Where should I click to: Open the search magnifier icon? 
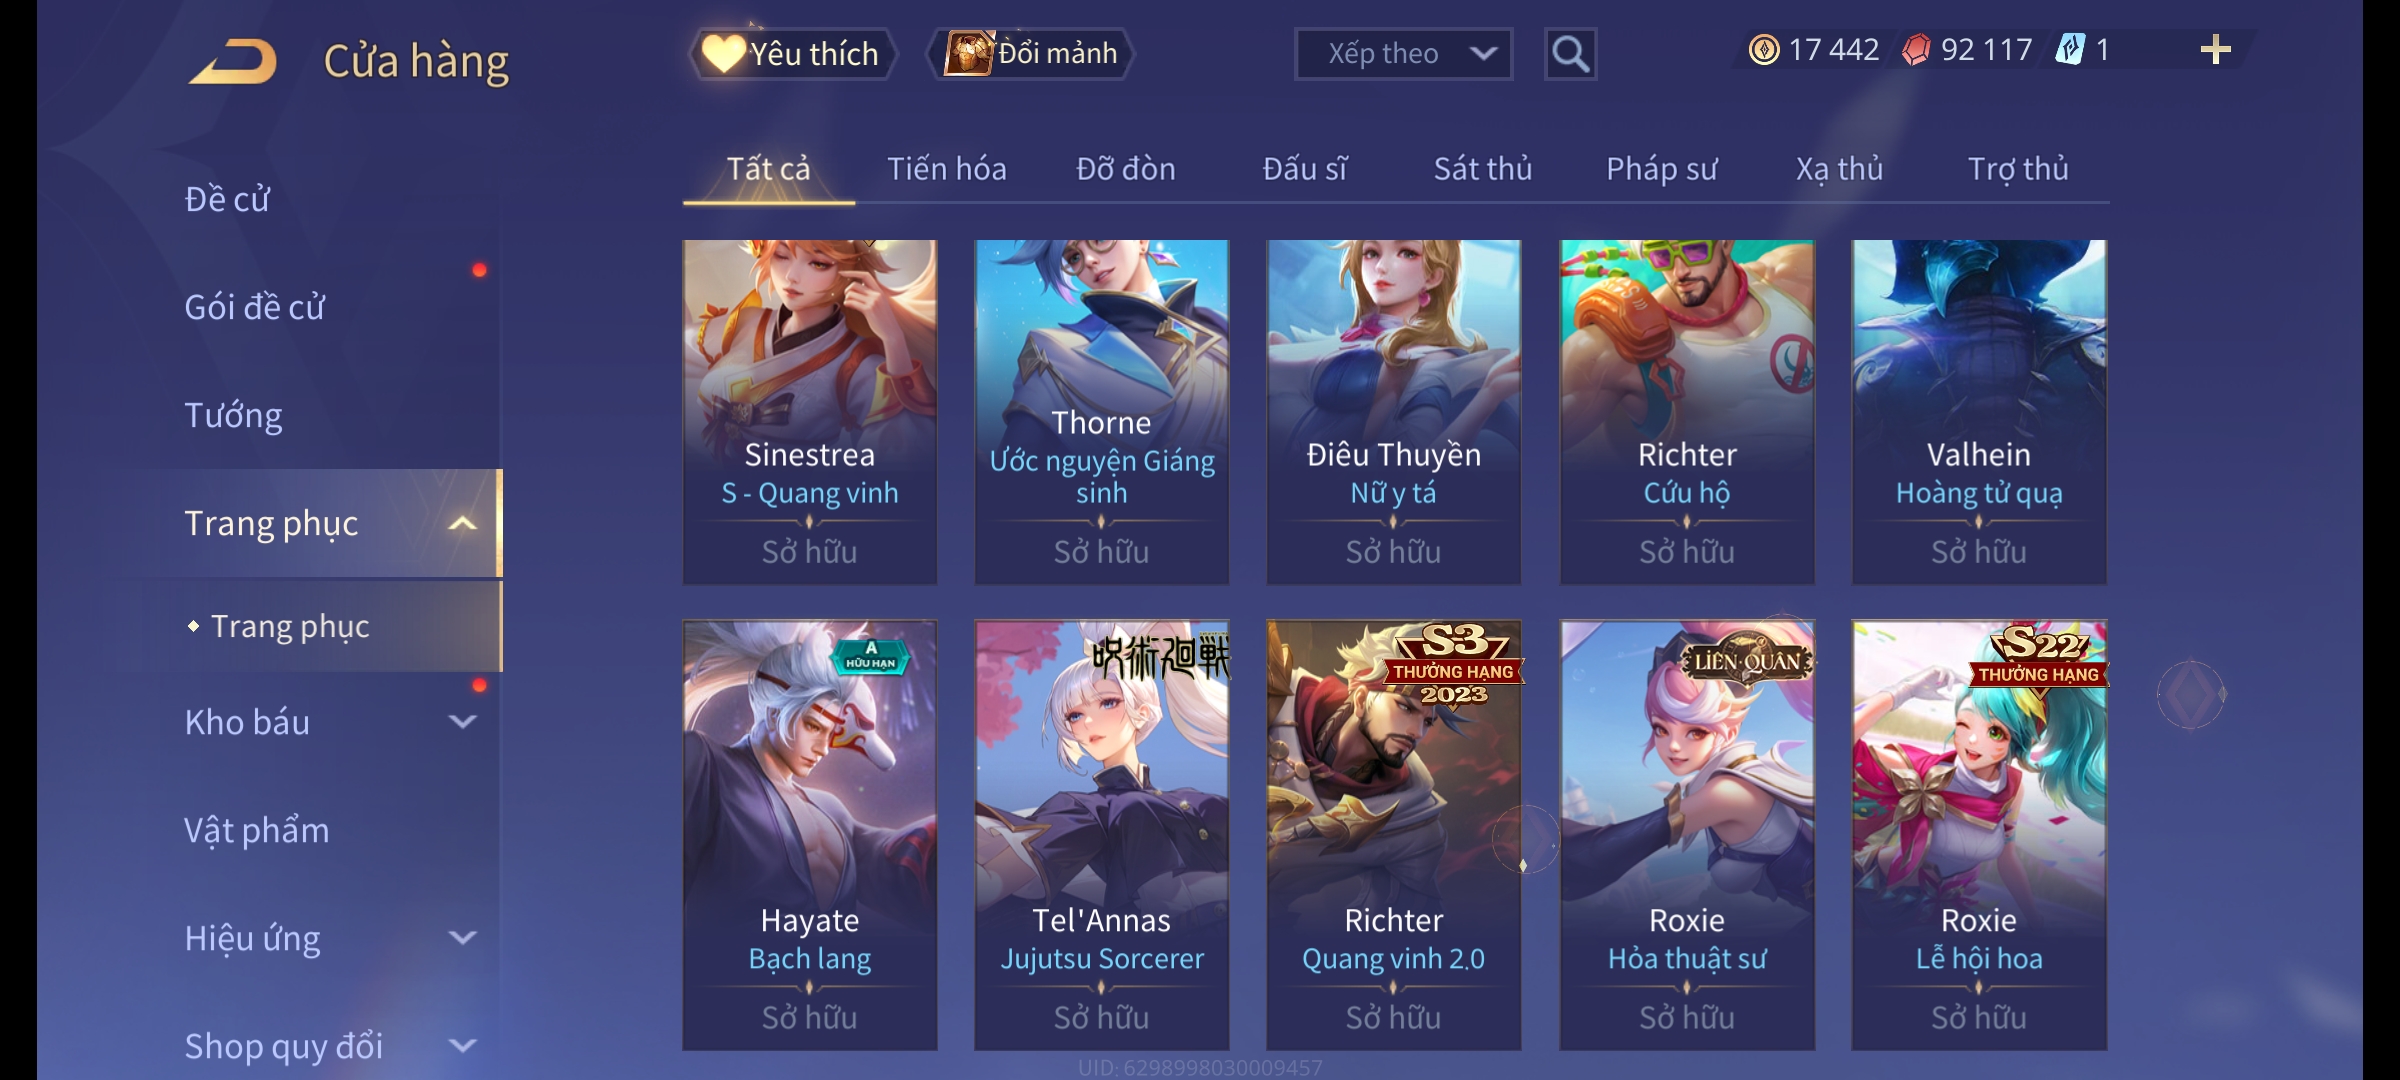(1570, 54)
